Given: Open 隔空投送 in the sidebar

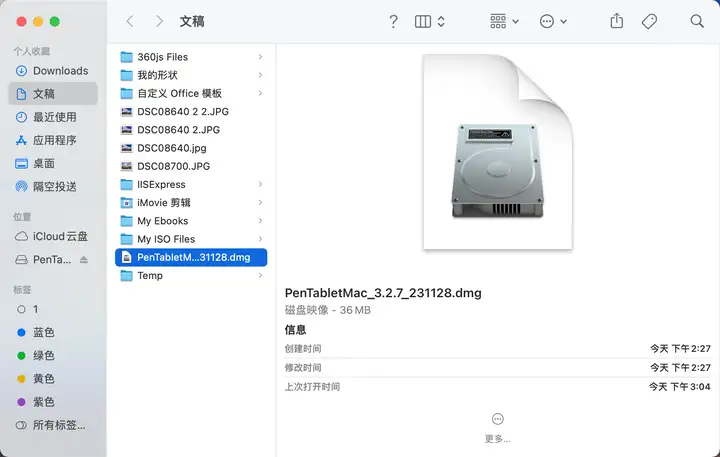Looking at the screenshot, I should [x=53, y=186].
